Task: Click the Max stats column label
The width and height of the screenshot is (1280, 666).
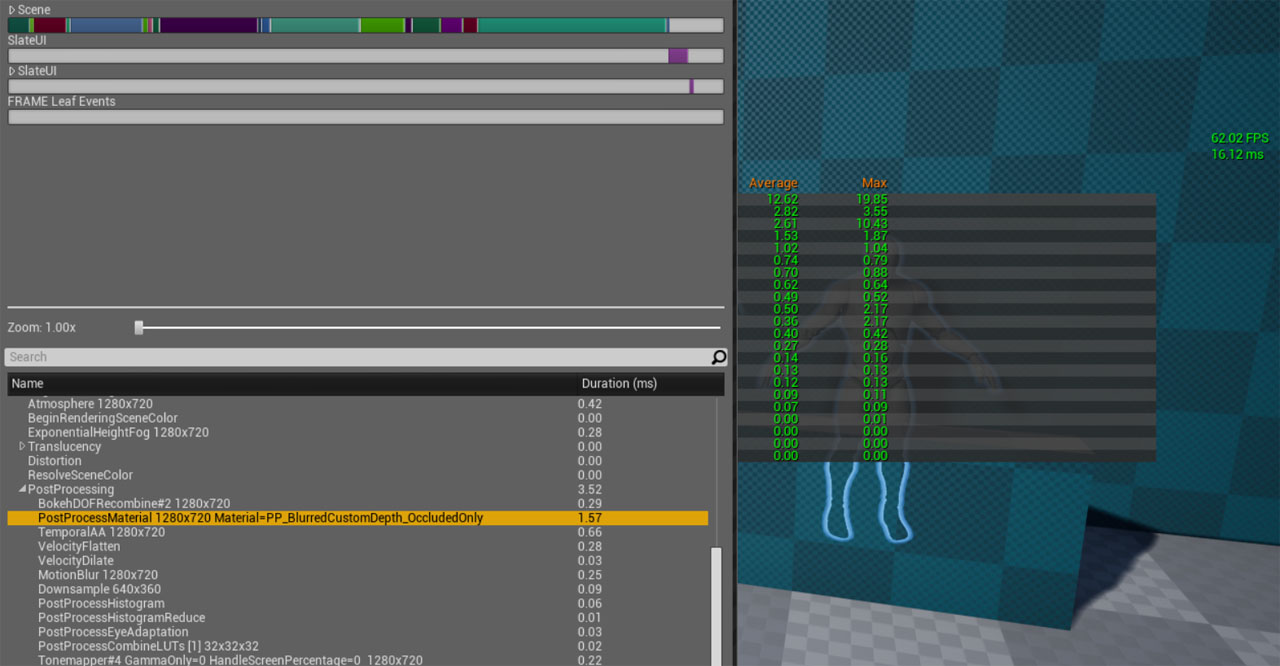Action: tap(874, 183)
